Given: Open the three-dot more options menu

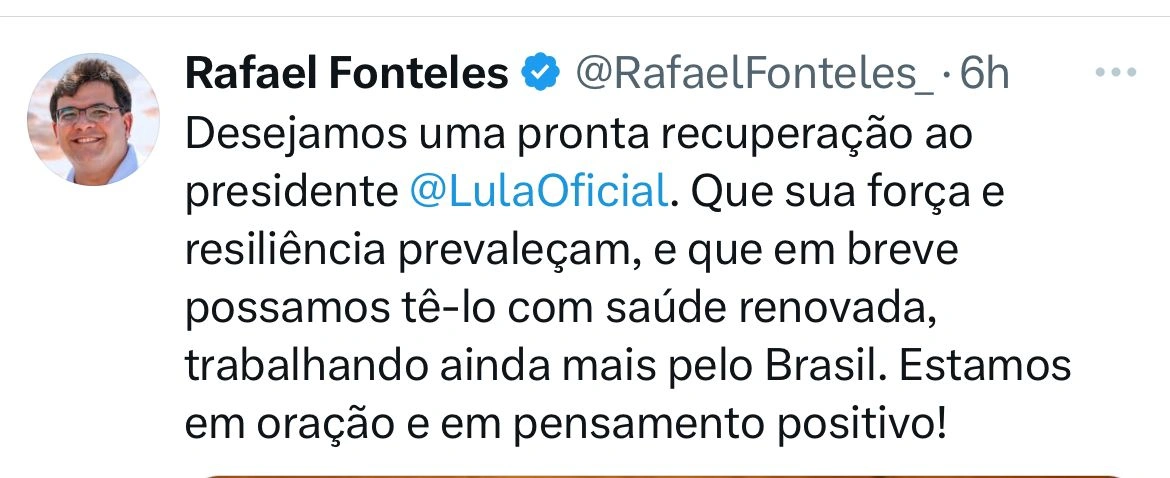Looking at the screenshot, I should [1113, 73].
